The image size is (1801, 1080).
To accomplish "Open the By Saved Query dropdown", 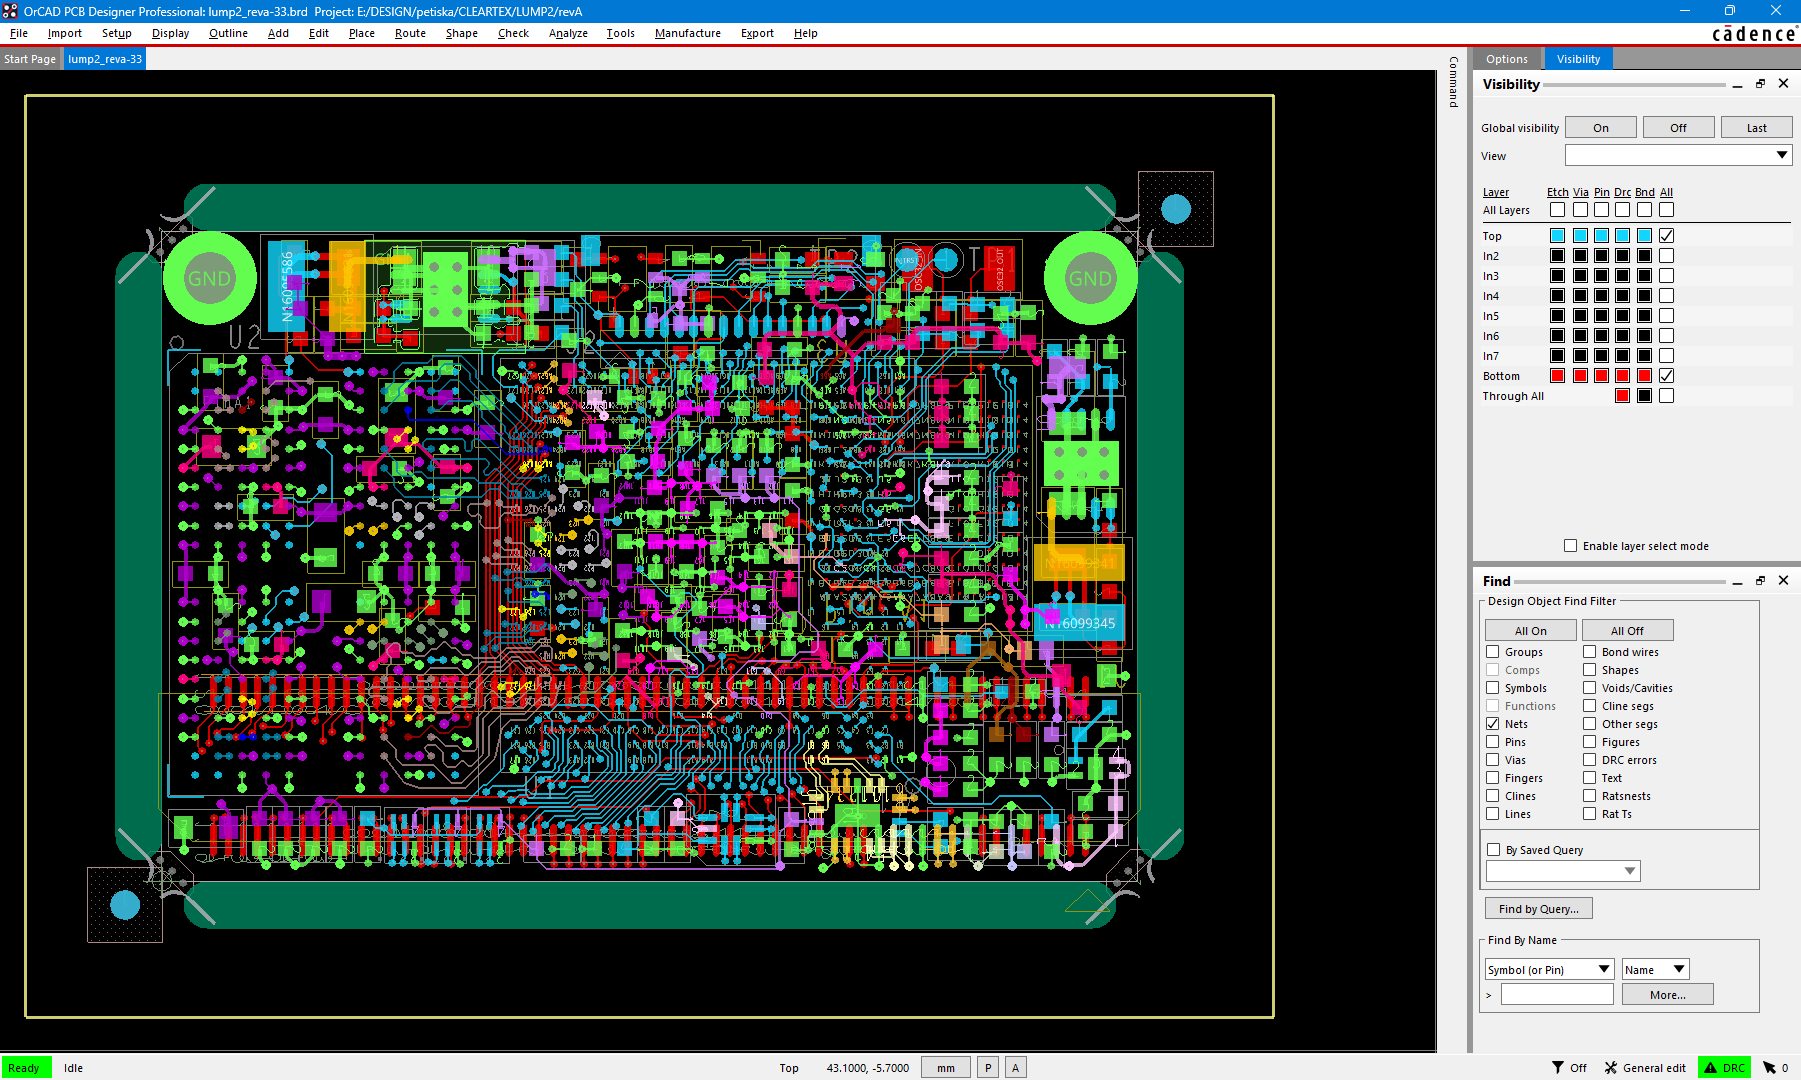I will [1629, 871].
